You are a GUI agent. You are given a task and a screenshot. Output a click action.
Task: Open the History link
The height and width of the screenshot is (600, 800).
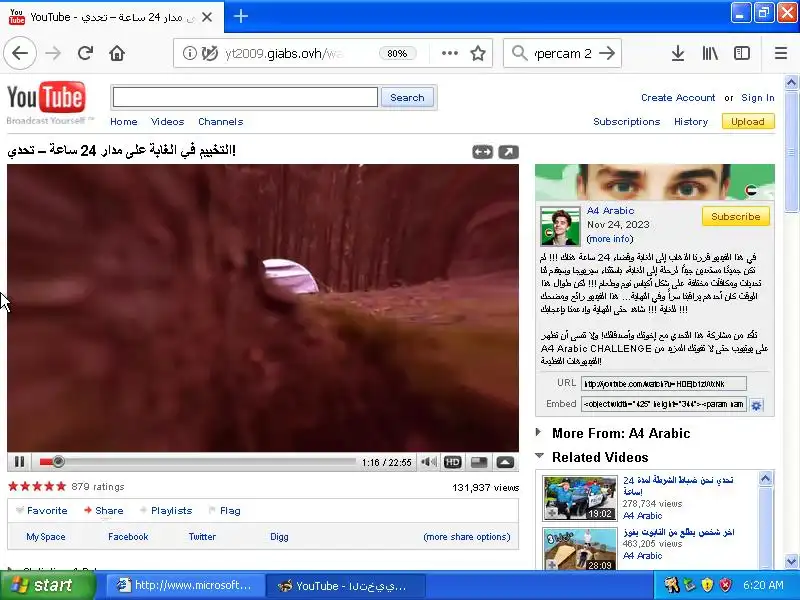tap(691, 121)
